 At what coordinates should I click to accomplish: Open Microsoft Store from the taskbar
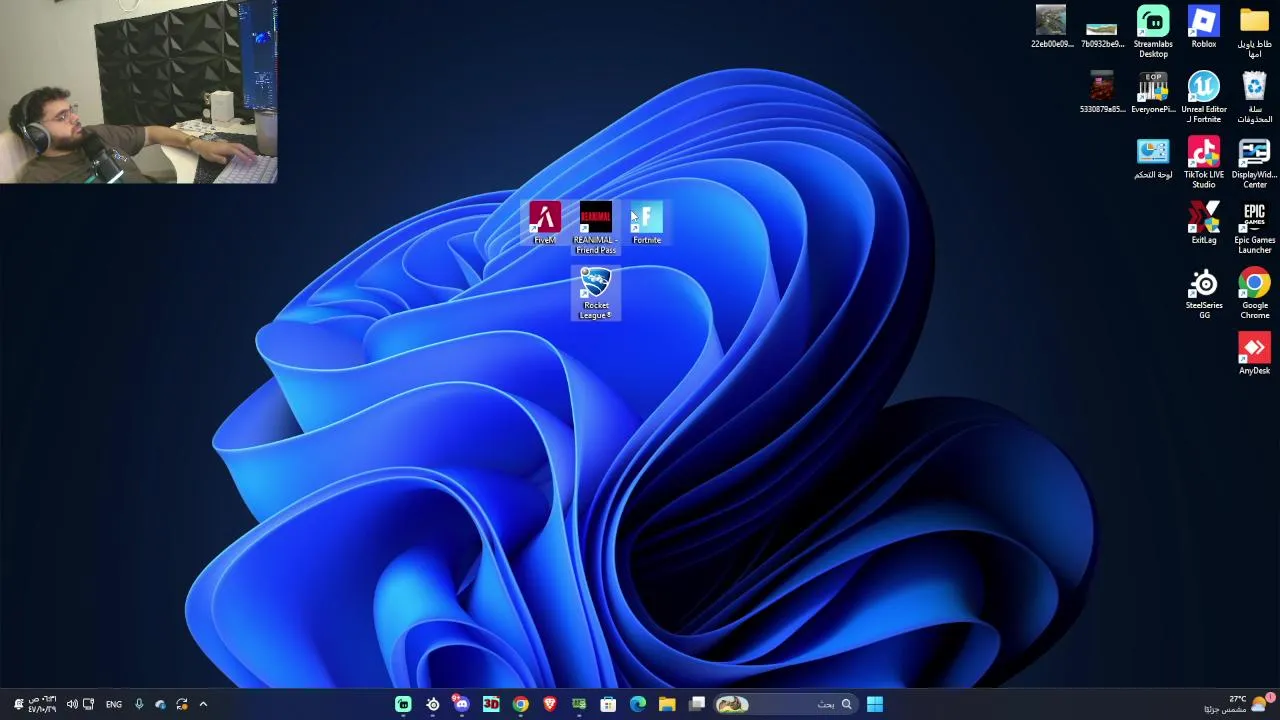(608, 704)
